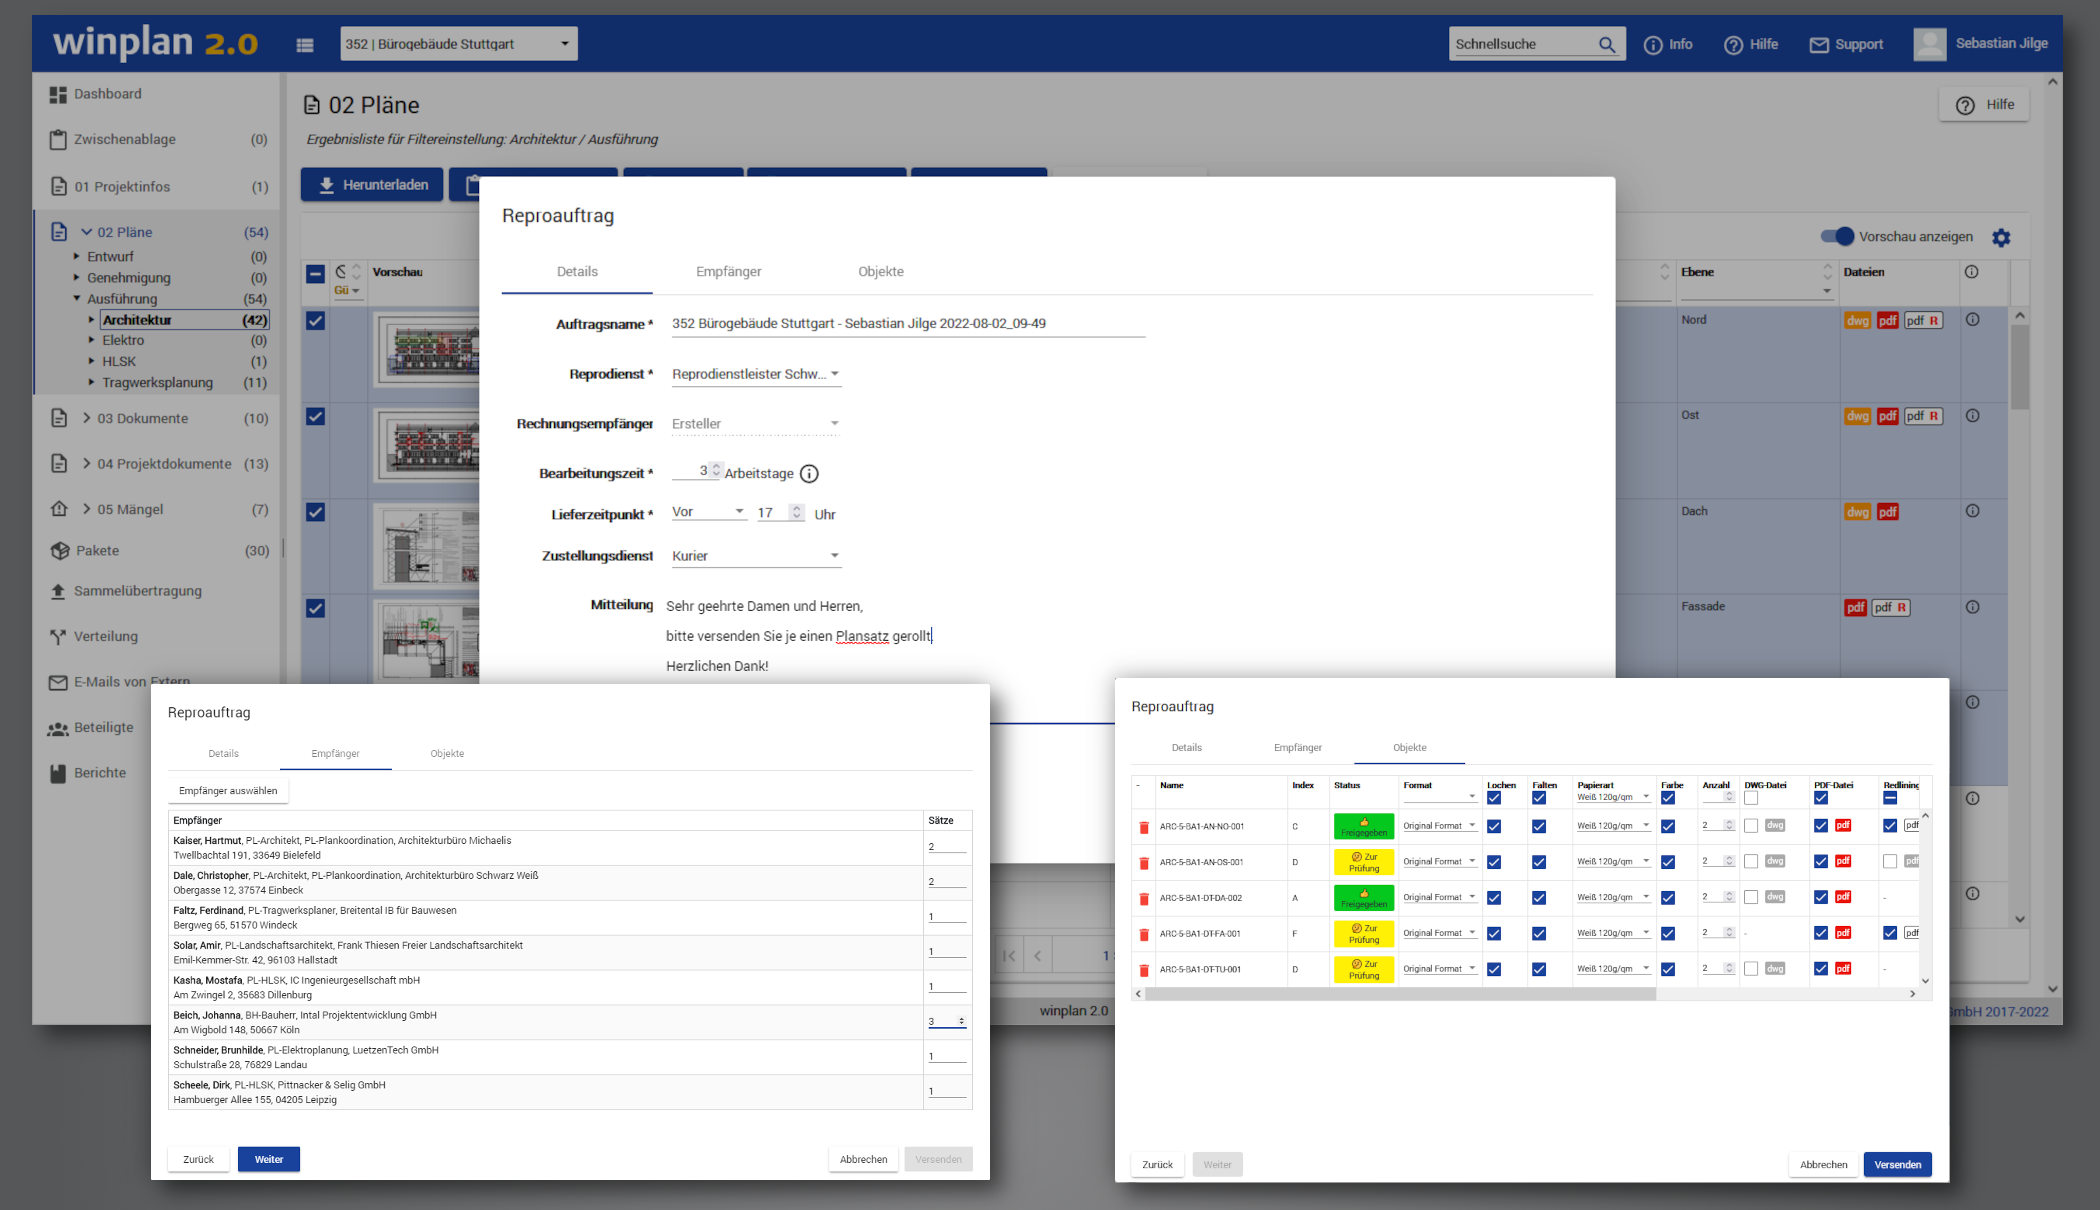Viewport: 2100px width, 1210px height.
Task: Open Details tab in the Empfänger dialog
Action: [x=224, y=753]
